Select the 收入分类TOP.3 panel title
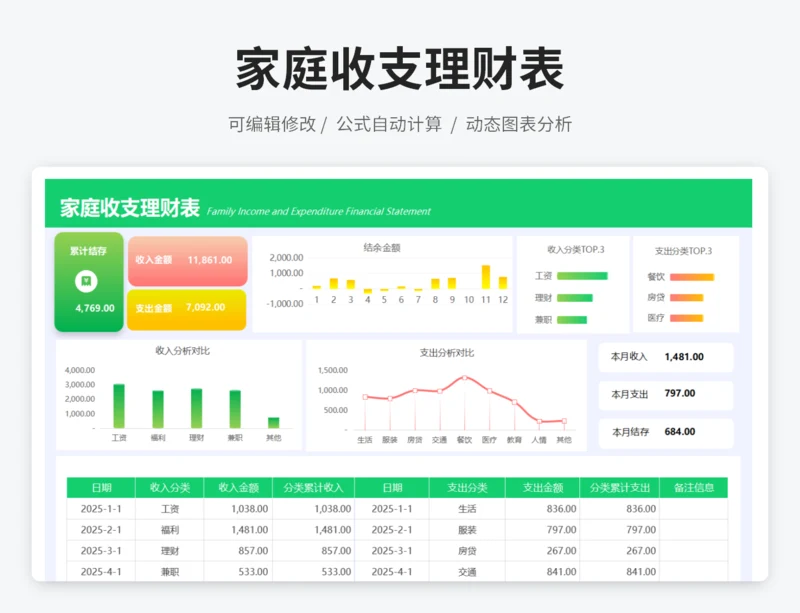Screen dimensions: 800x613 (x=576, y=250)
